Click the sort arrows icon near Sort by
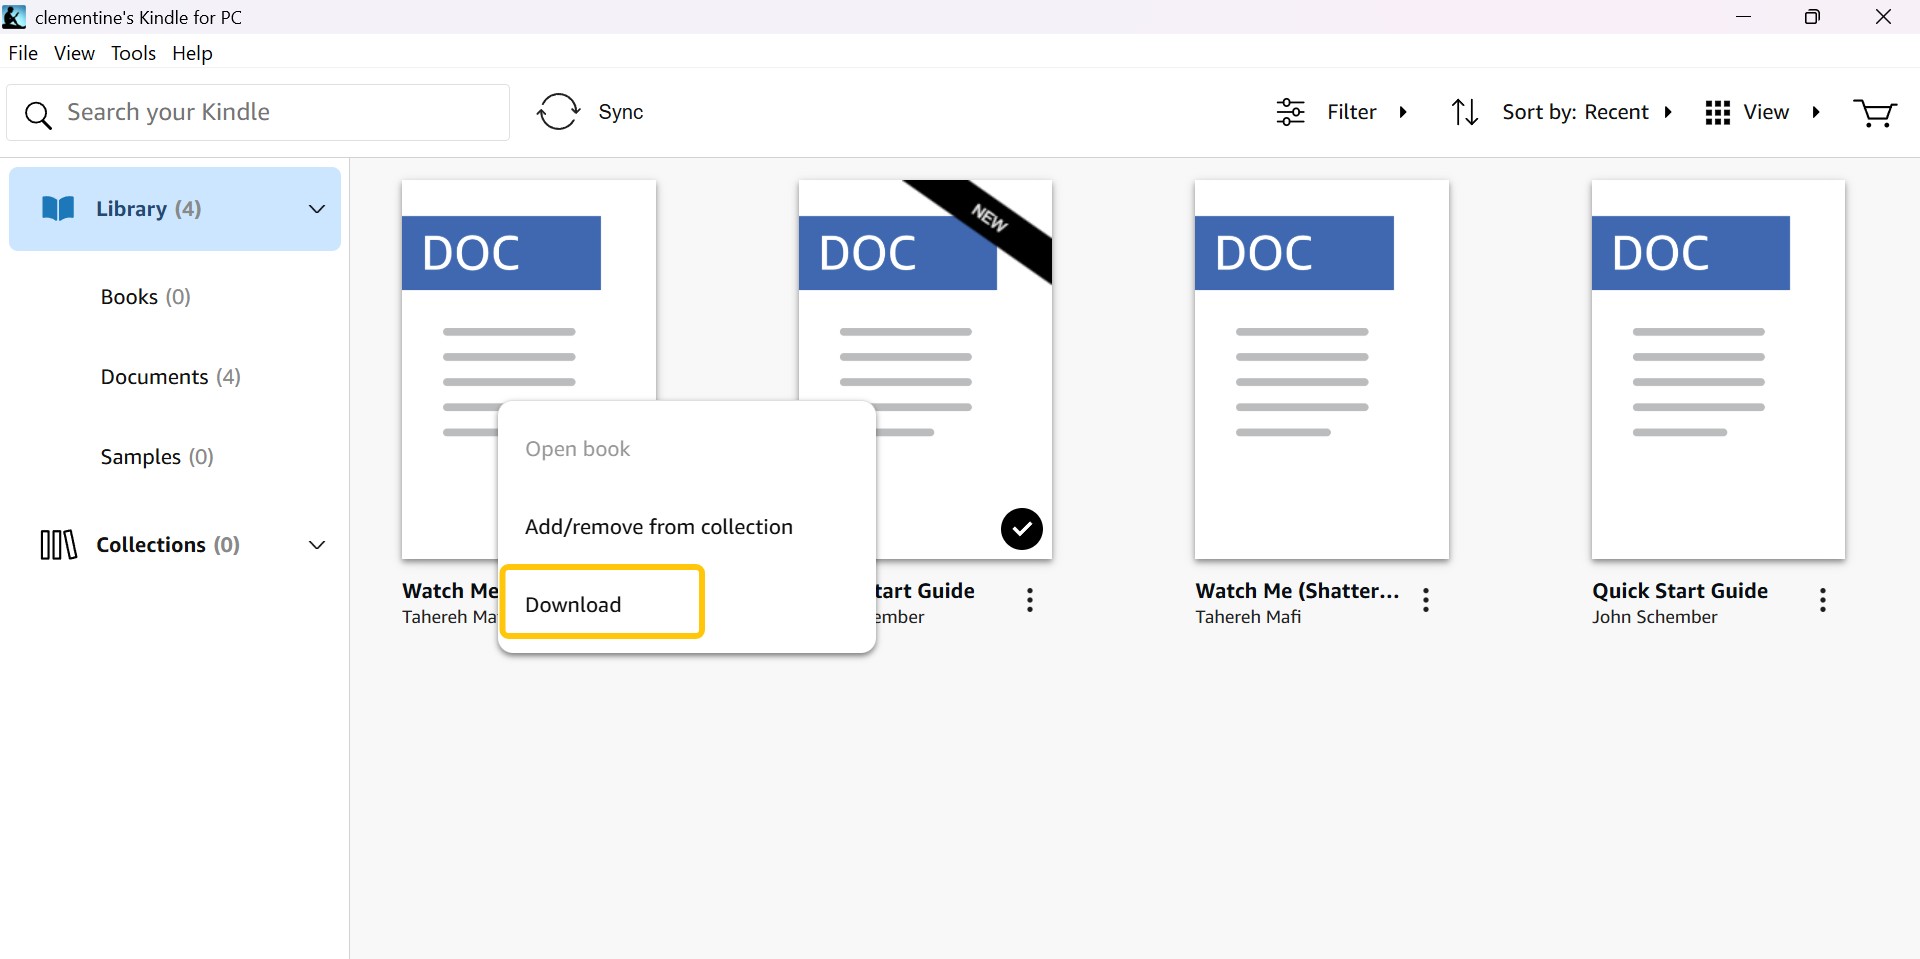 (1464, 112)
